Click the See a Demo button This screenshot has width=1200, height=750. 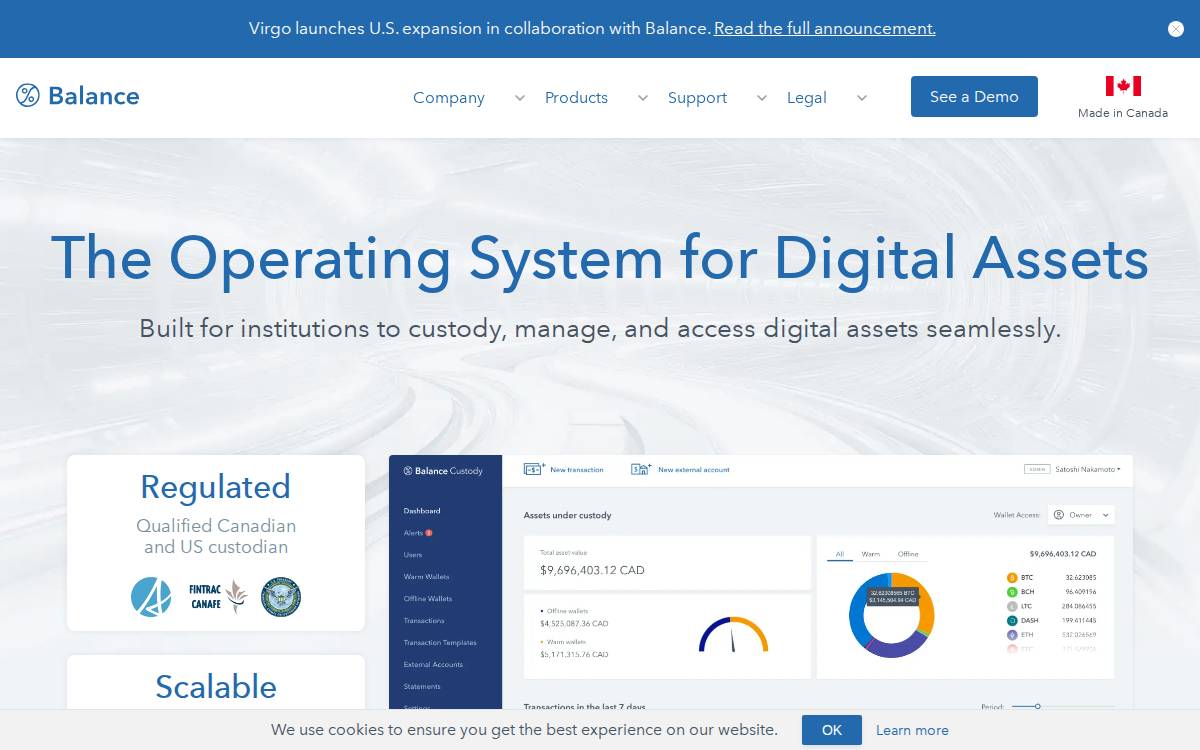tap(974, 97)
